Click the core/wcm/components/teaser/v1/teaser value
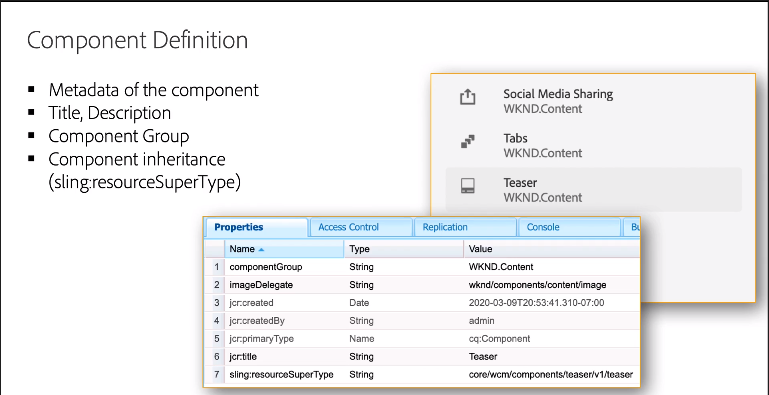Screen dimensions: 769x395 tap(551, 375)
